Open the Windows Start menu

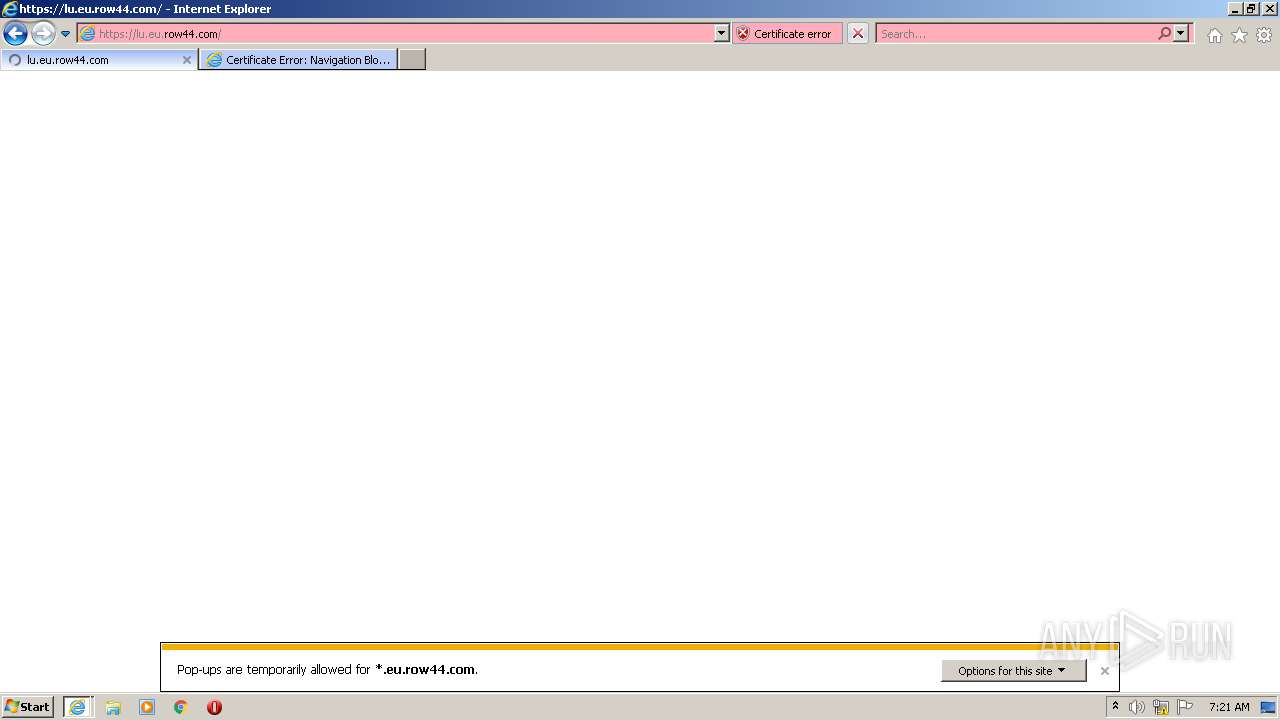[x=28, y=707]
